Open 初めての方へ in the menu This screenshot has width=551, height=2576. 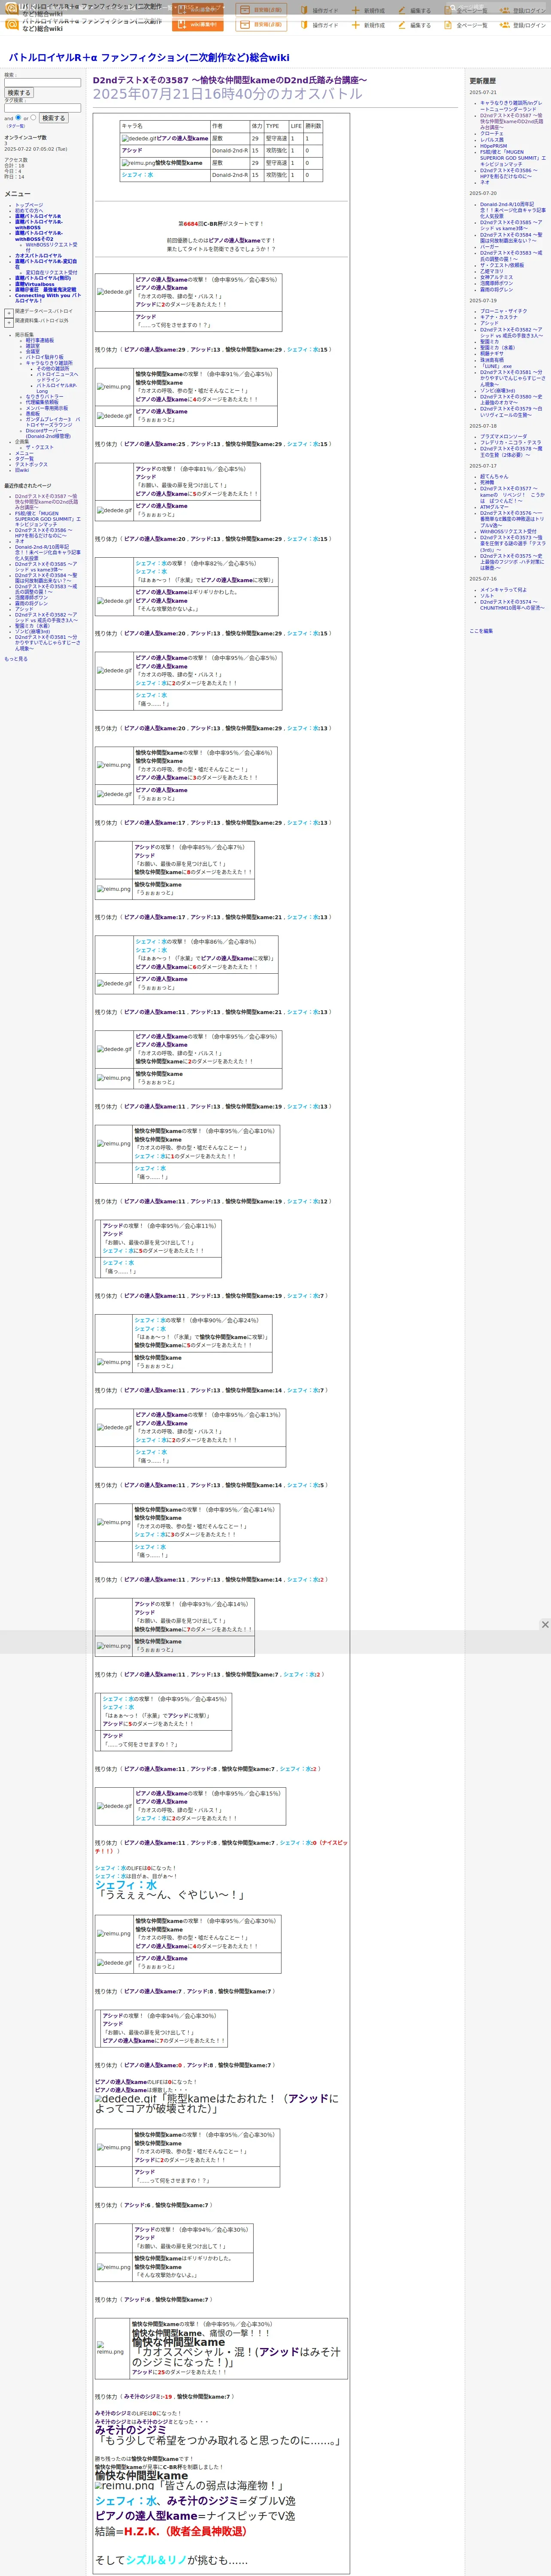tap(29, 211)
